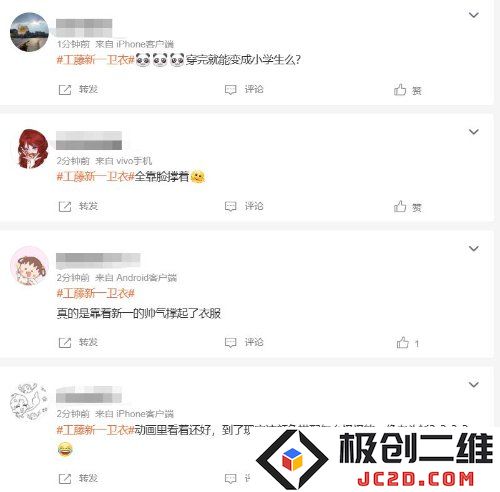Like the Android client post with 1 like
Image resolution: width=500 pixels, height=492 pixels.
pyautogui.click(x=402, y=342)
